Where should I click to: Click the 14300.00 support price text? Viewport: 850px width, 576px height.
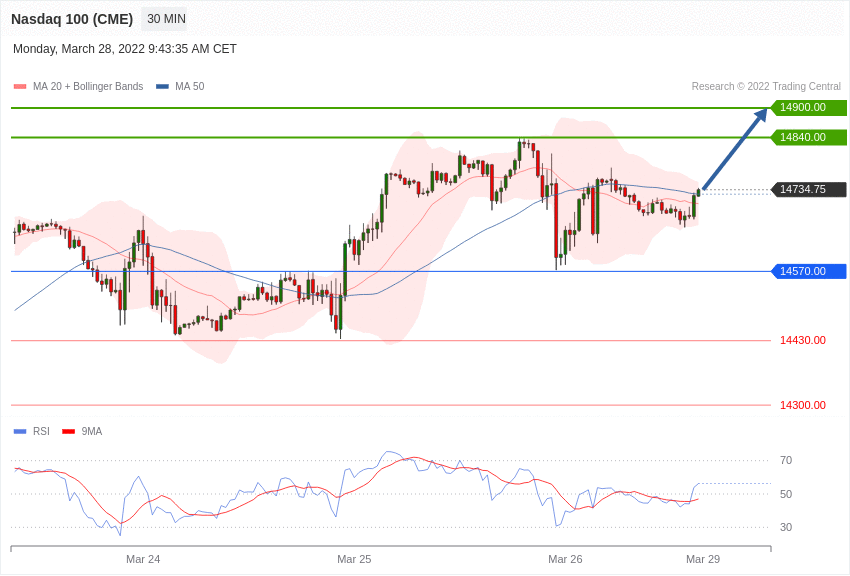803,405
